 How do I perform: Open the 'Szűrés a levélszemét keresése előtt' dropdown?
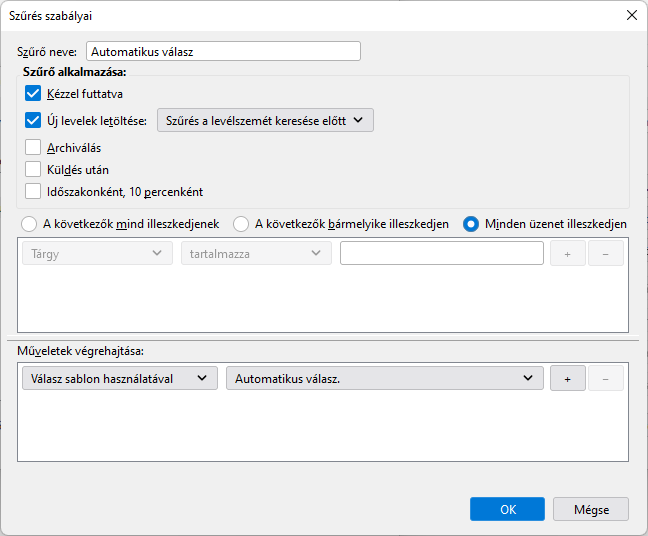(265, 121)
